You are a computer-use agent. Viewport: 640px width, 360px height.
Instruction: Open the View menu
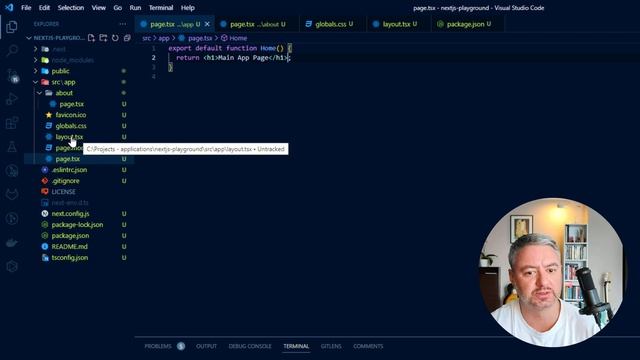[x=98, y=8]
